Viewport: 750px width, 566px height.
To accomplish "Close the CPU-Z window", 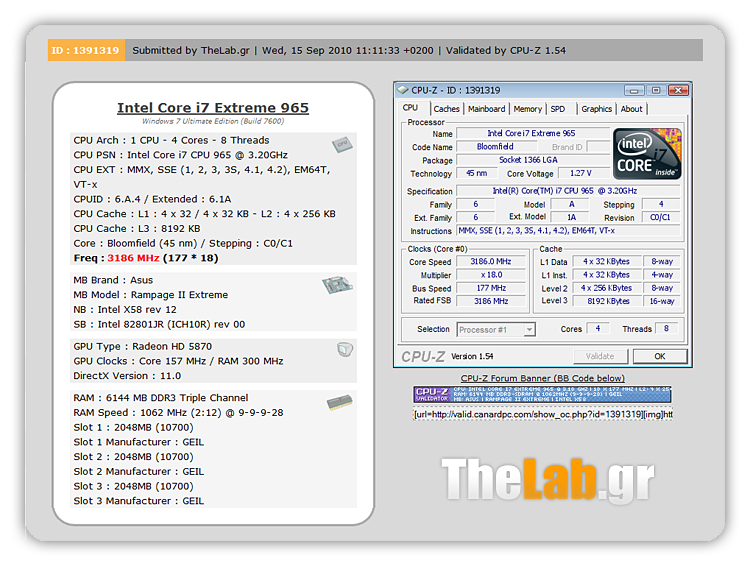I will 678,90.
